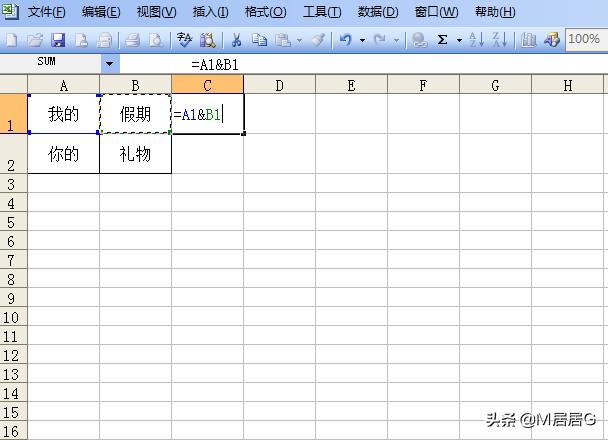The height and width of the screenshot is (440, 608).
Task: Print the sheet with the printer icon
Action: pyautogui.click(x=132, y=40)
